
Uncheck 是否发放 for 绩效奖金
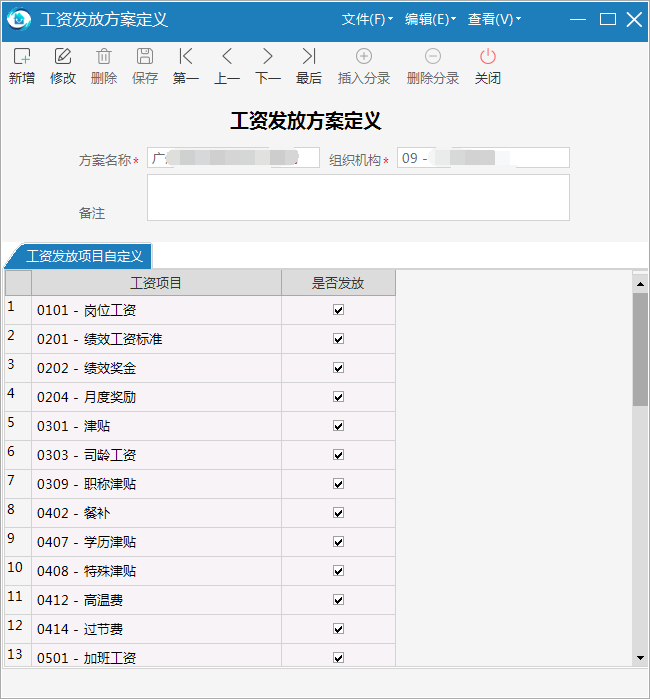click(x=338, y=368)
